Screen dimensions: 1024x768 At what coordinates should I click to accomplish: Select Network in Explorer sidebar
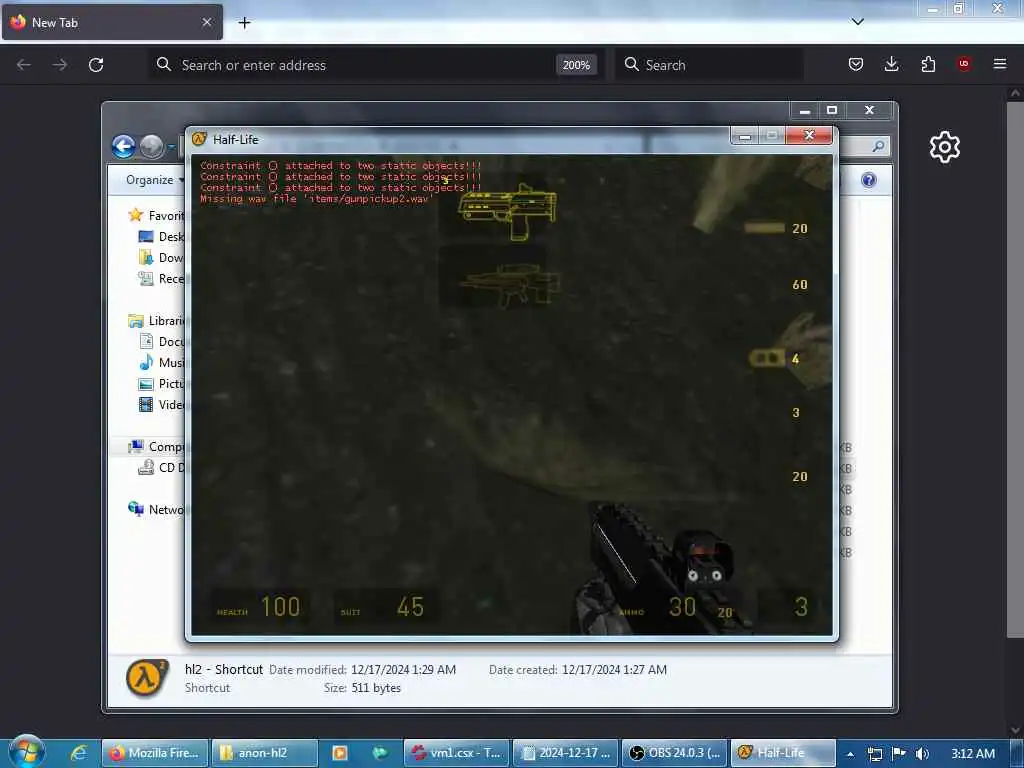tap(157, 509)
